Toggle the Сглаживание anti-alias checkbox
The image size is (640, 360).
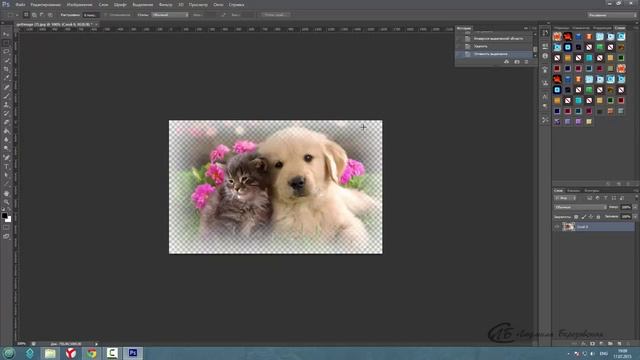(106, 15)
